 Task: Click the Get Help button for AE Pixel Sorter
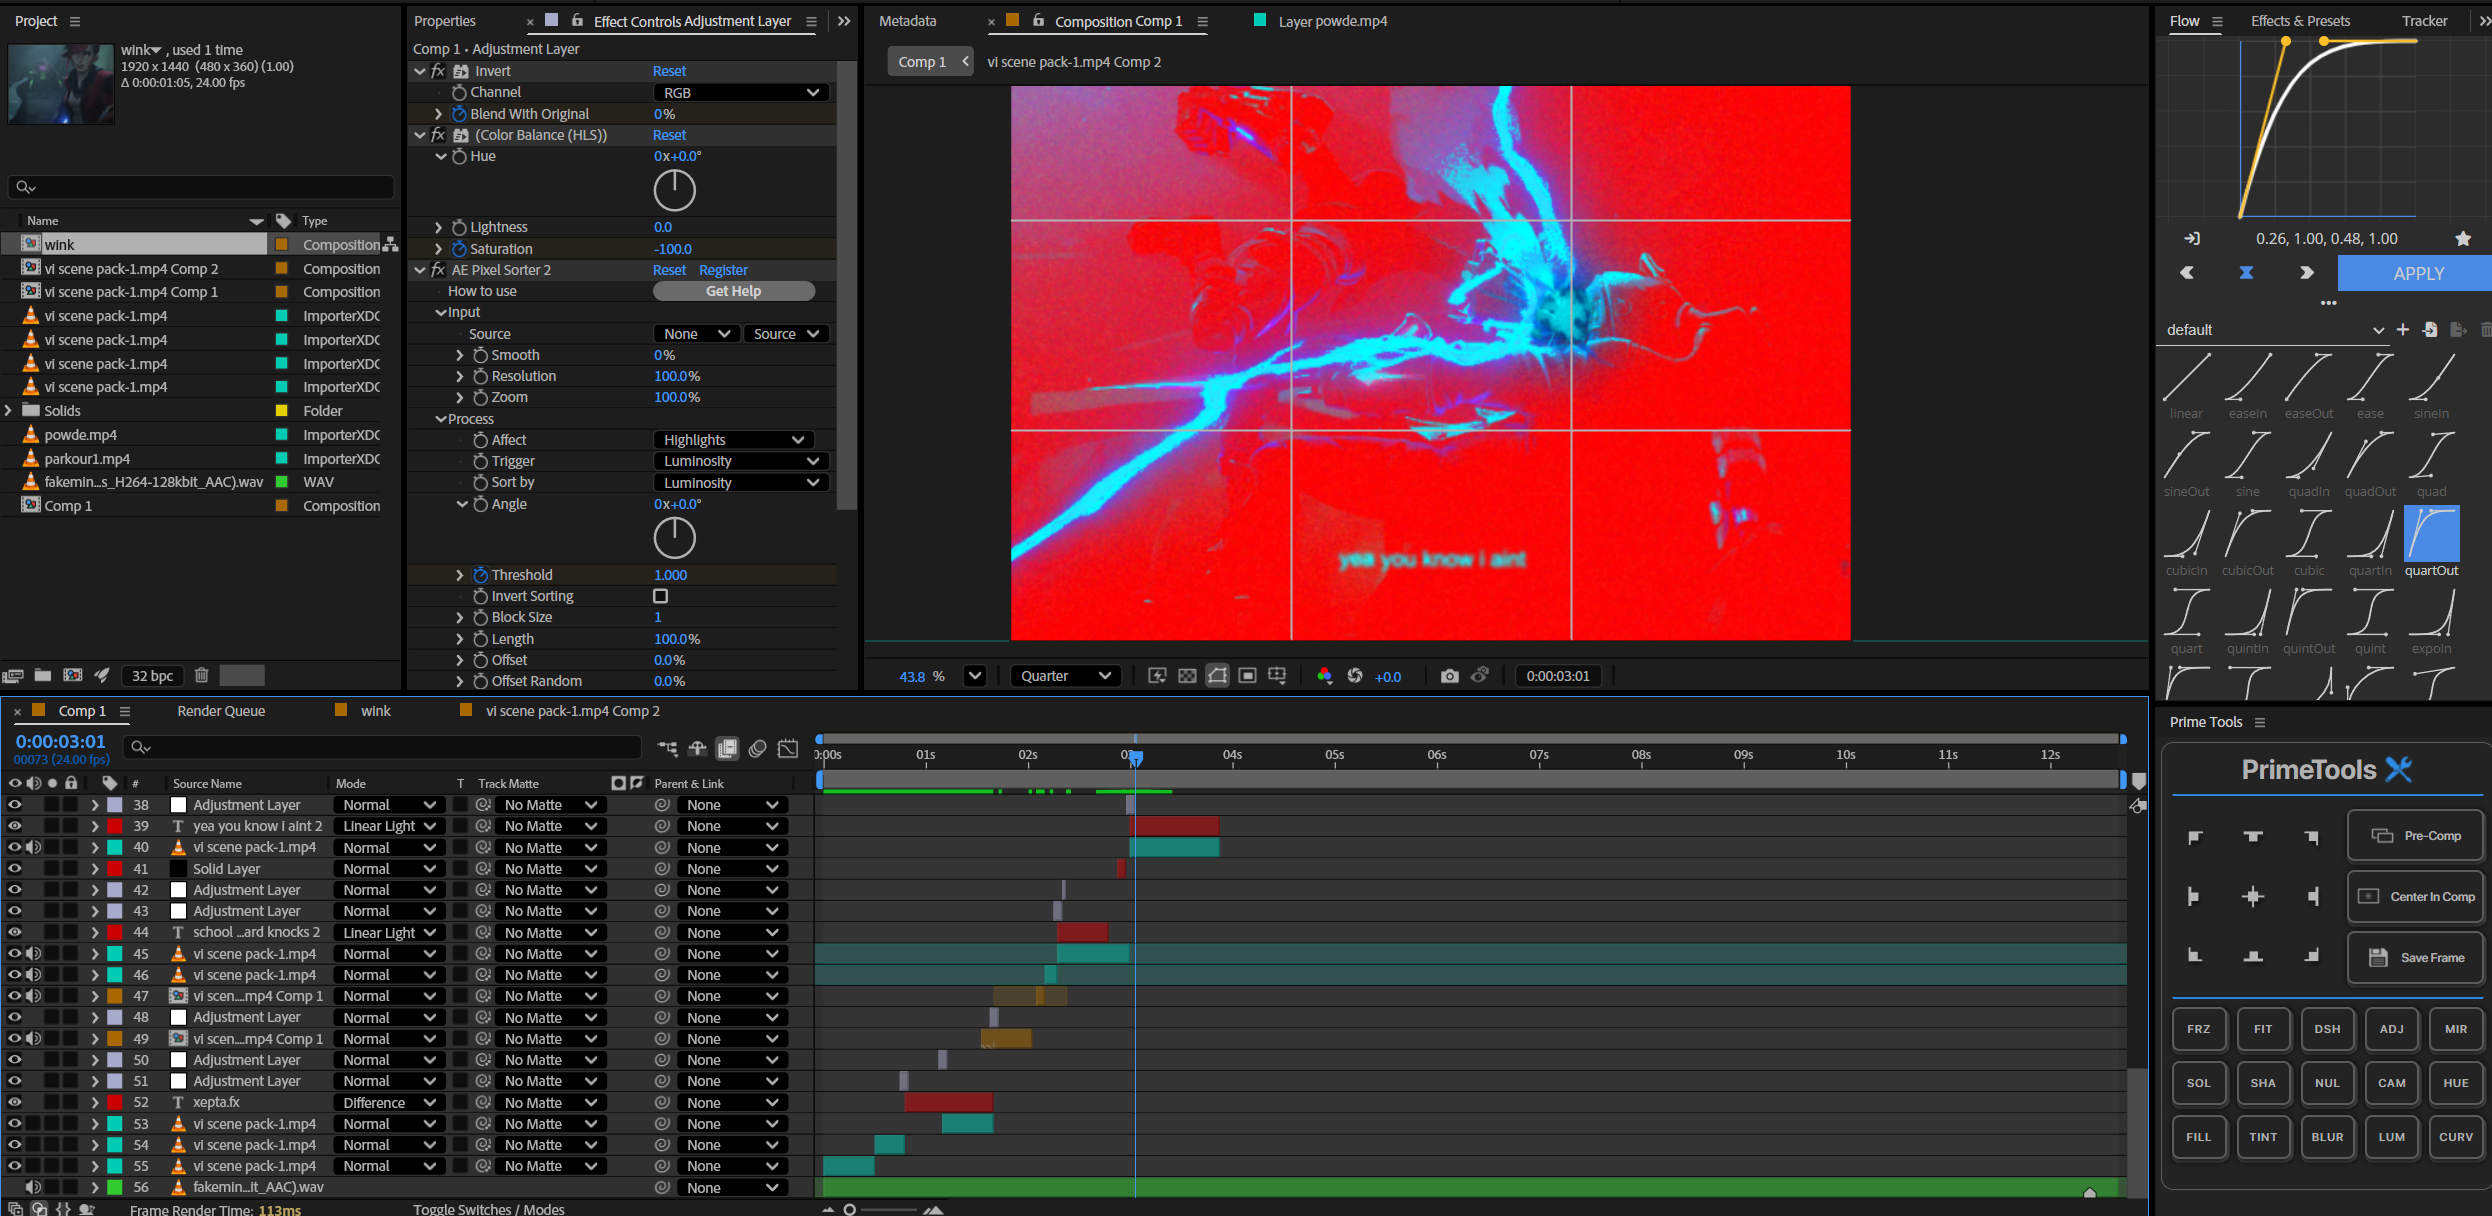[x=733, y=291]
